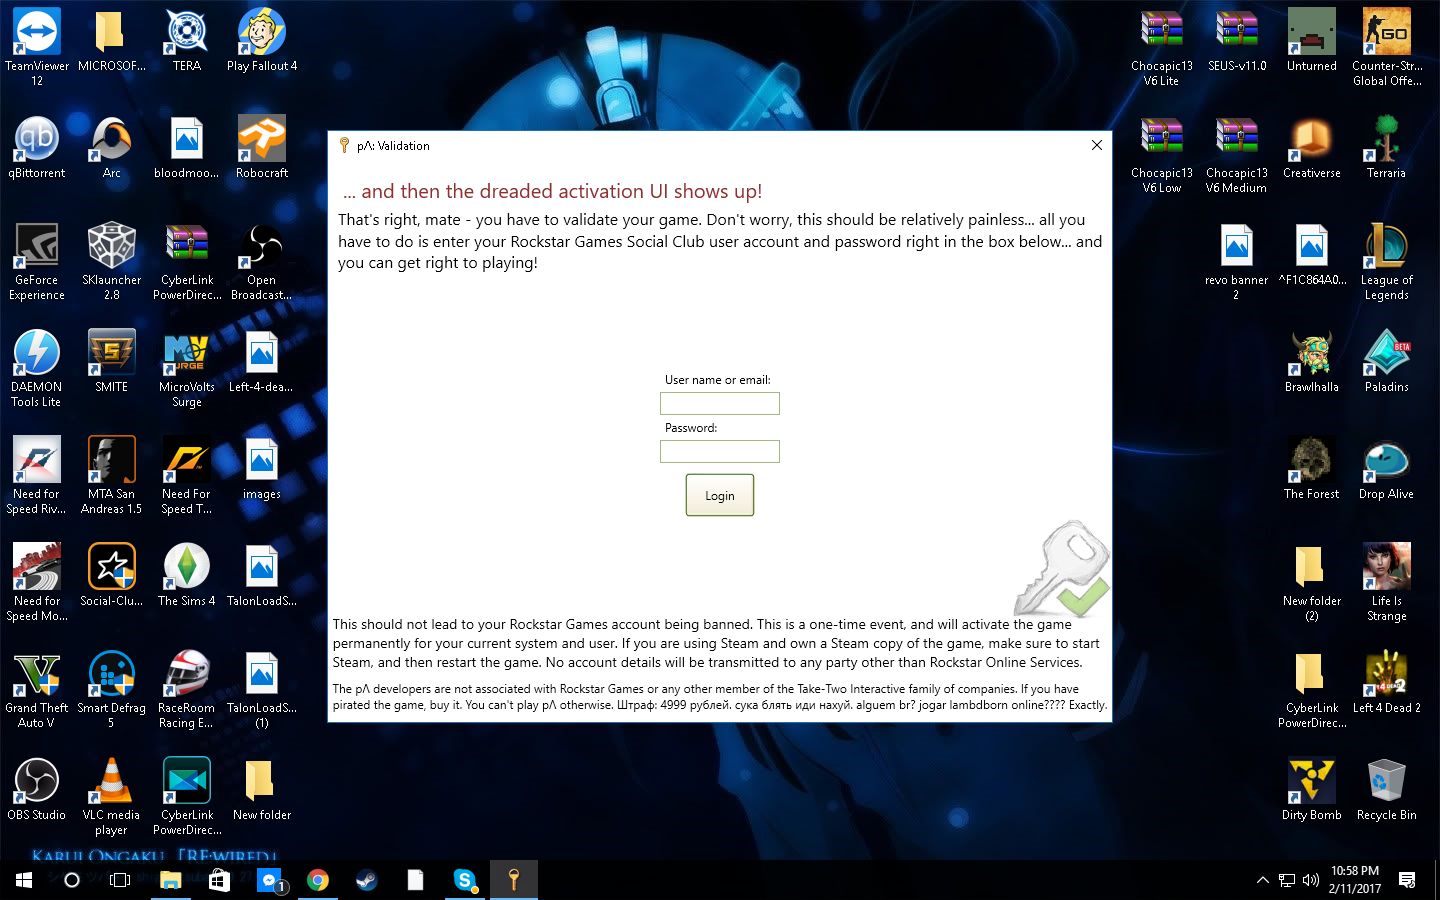This screenshot has width=1440, height=900.
Task: Open Google Chrome from the taskbar
Action: [x=318, y=880]
